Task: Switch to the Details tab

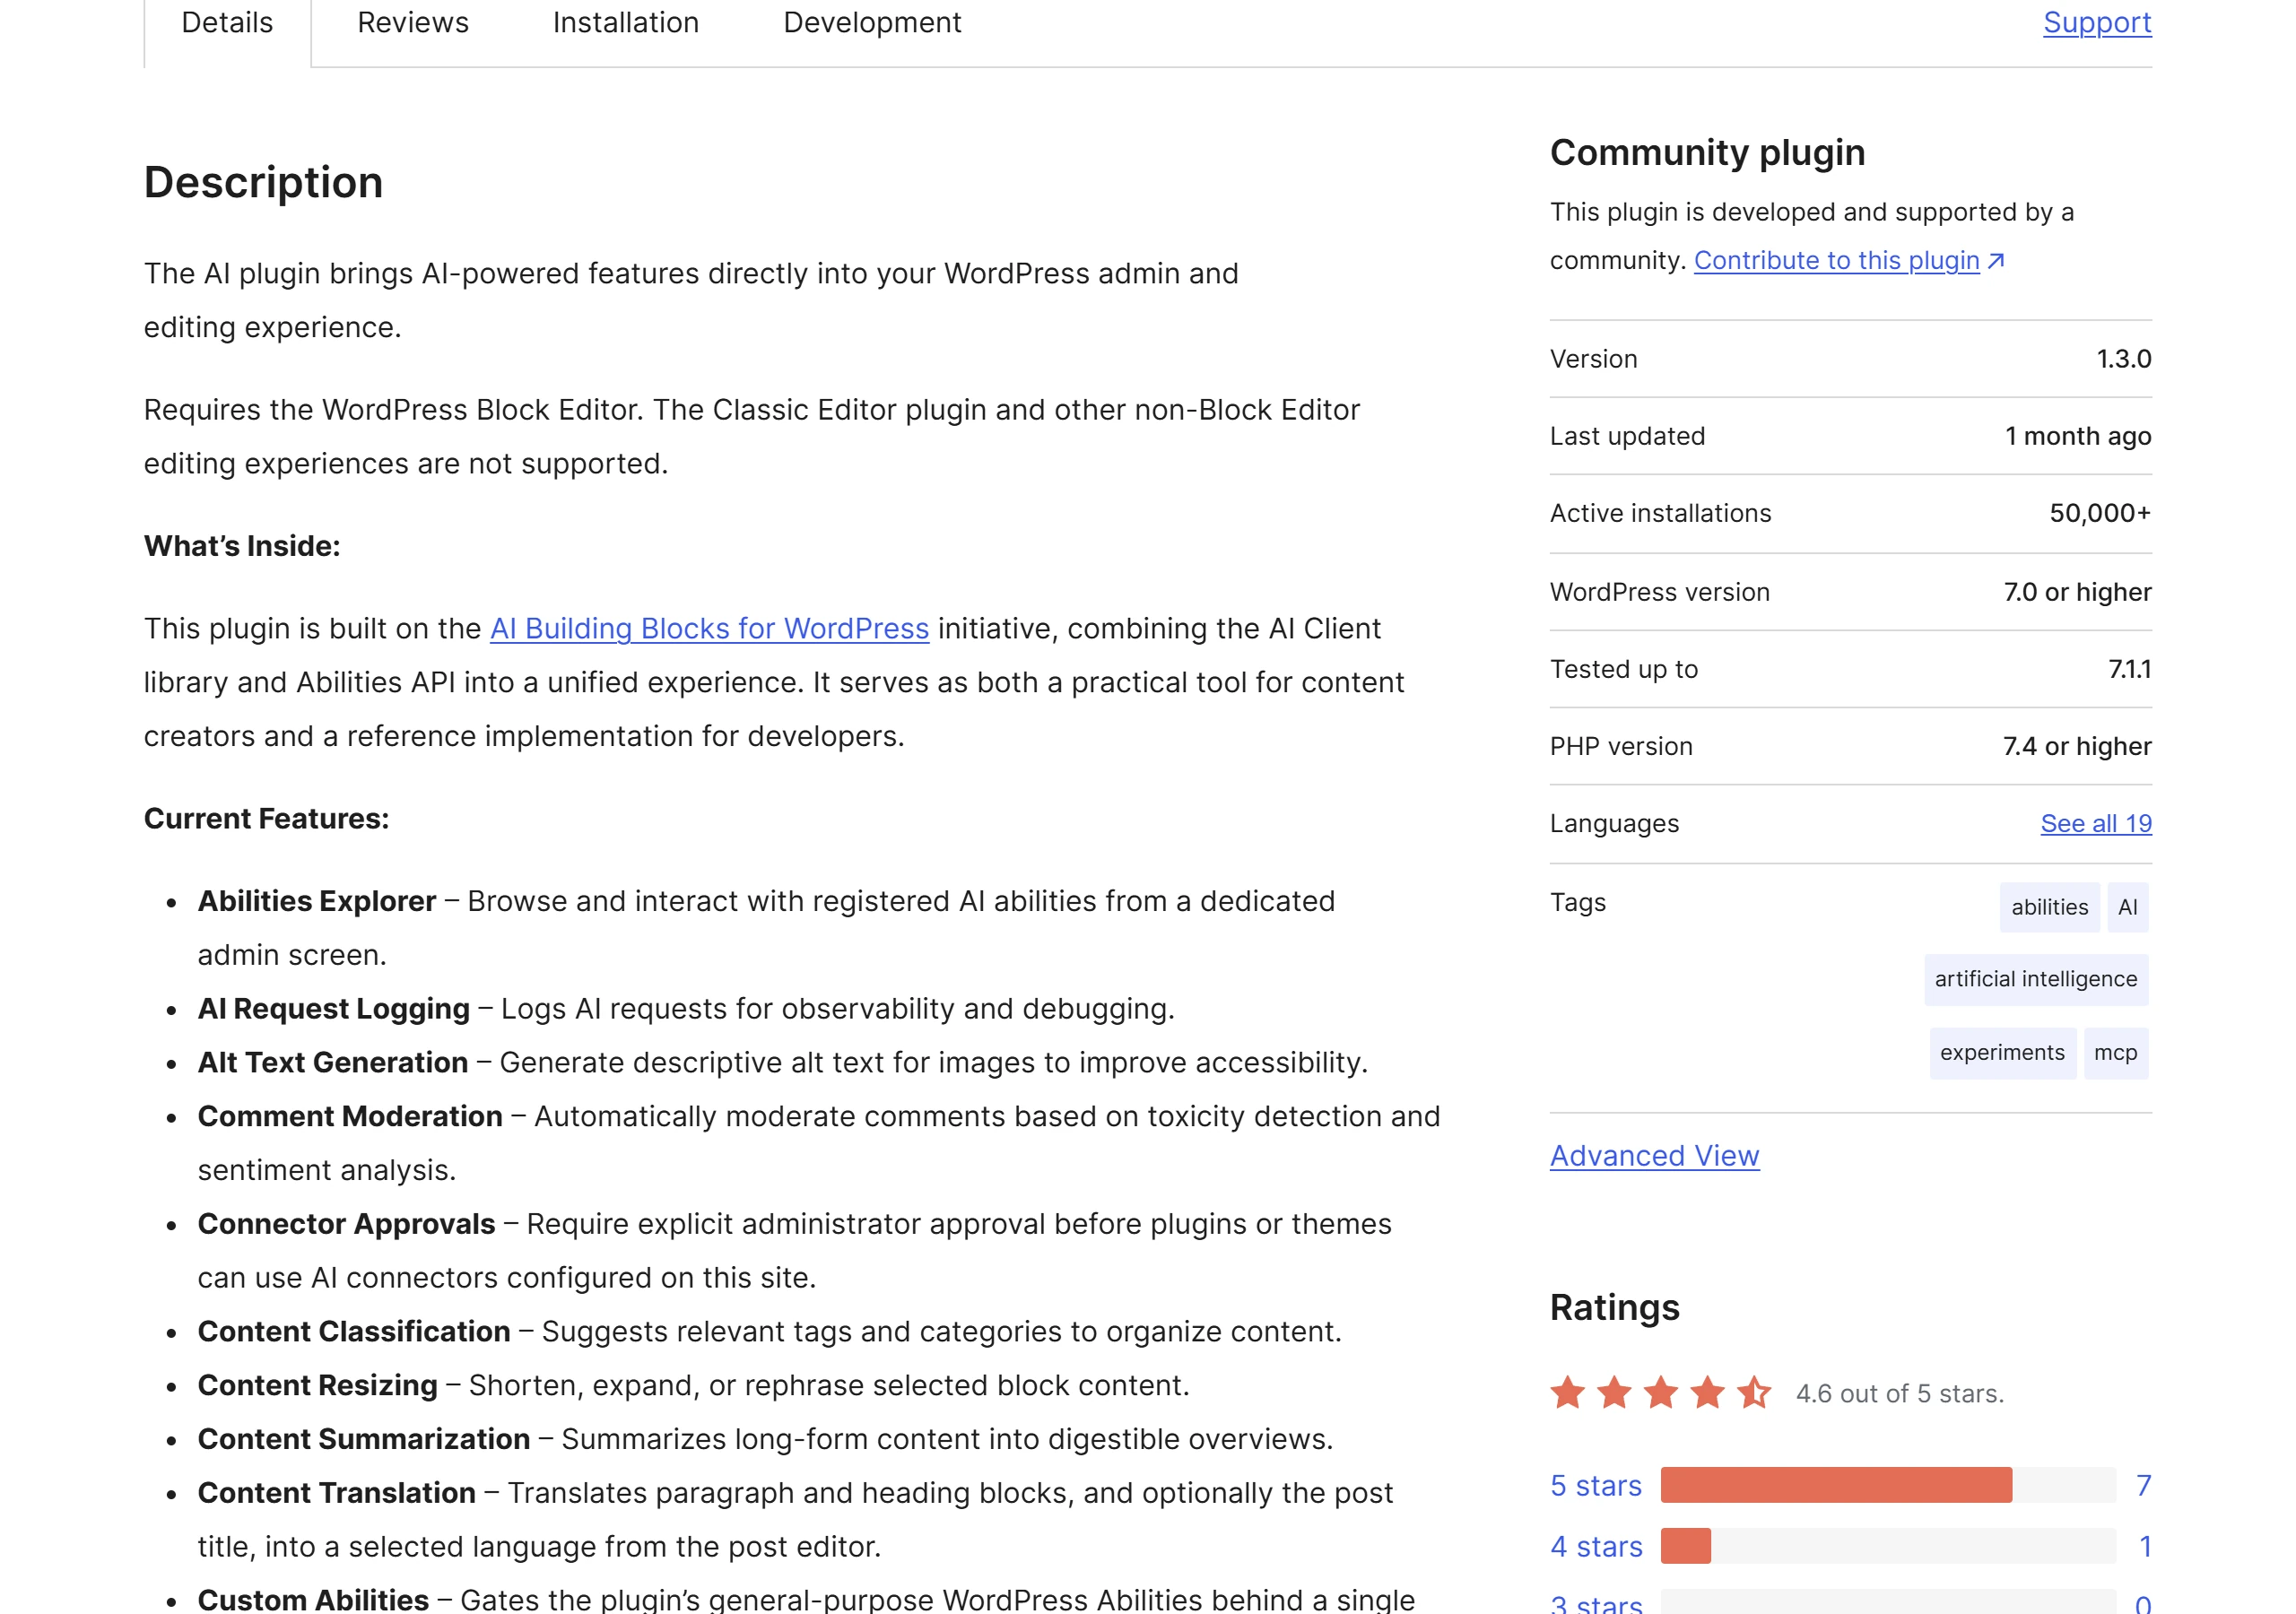Action: pos(227,23)
